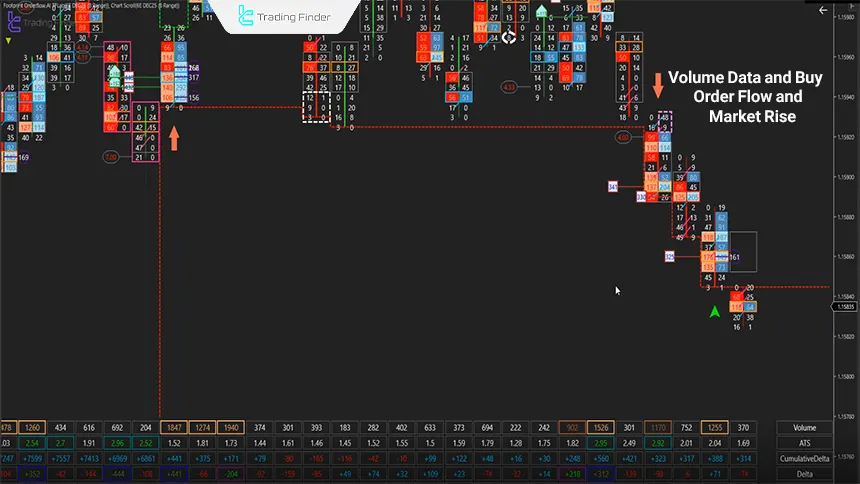
Task: Click the green up-arrow signal marker
Action: click(714, 312)
